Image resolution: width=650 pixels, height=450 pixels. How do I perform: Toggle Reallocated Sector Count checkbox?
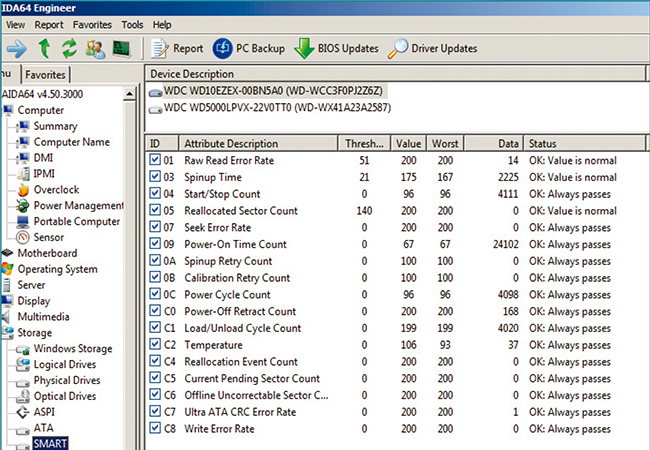(155, 210)
